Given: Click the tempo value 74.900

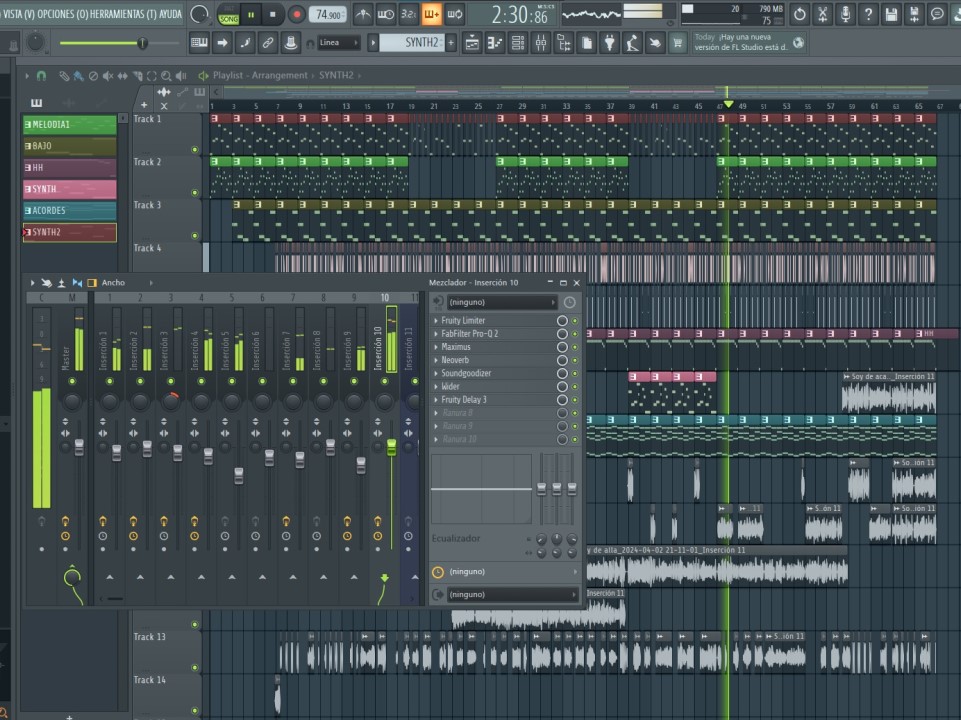Looking at the screenshot, I should 329,14.
